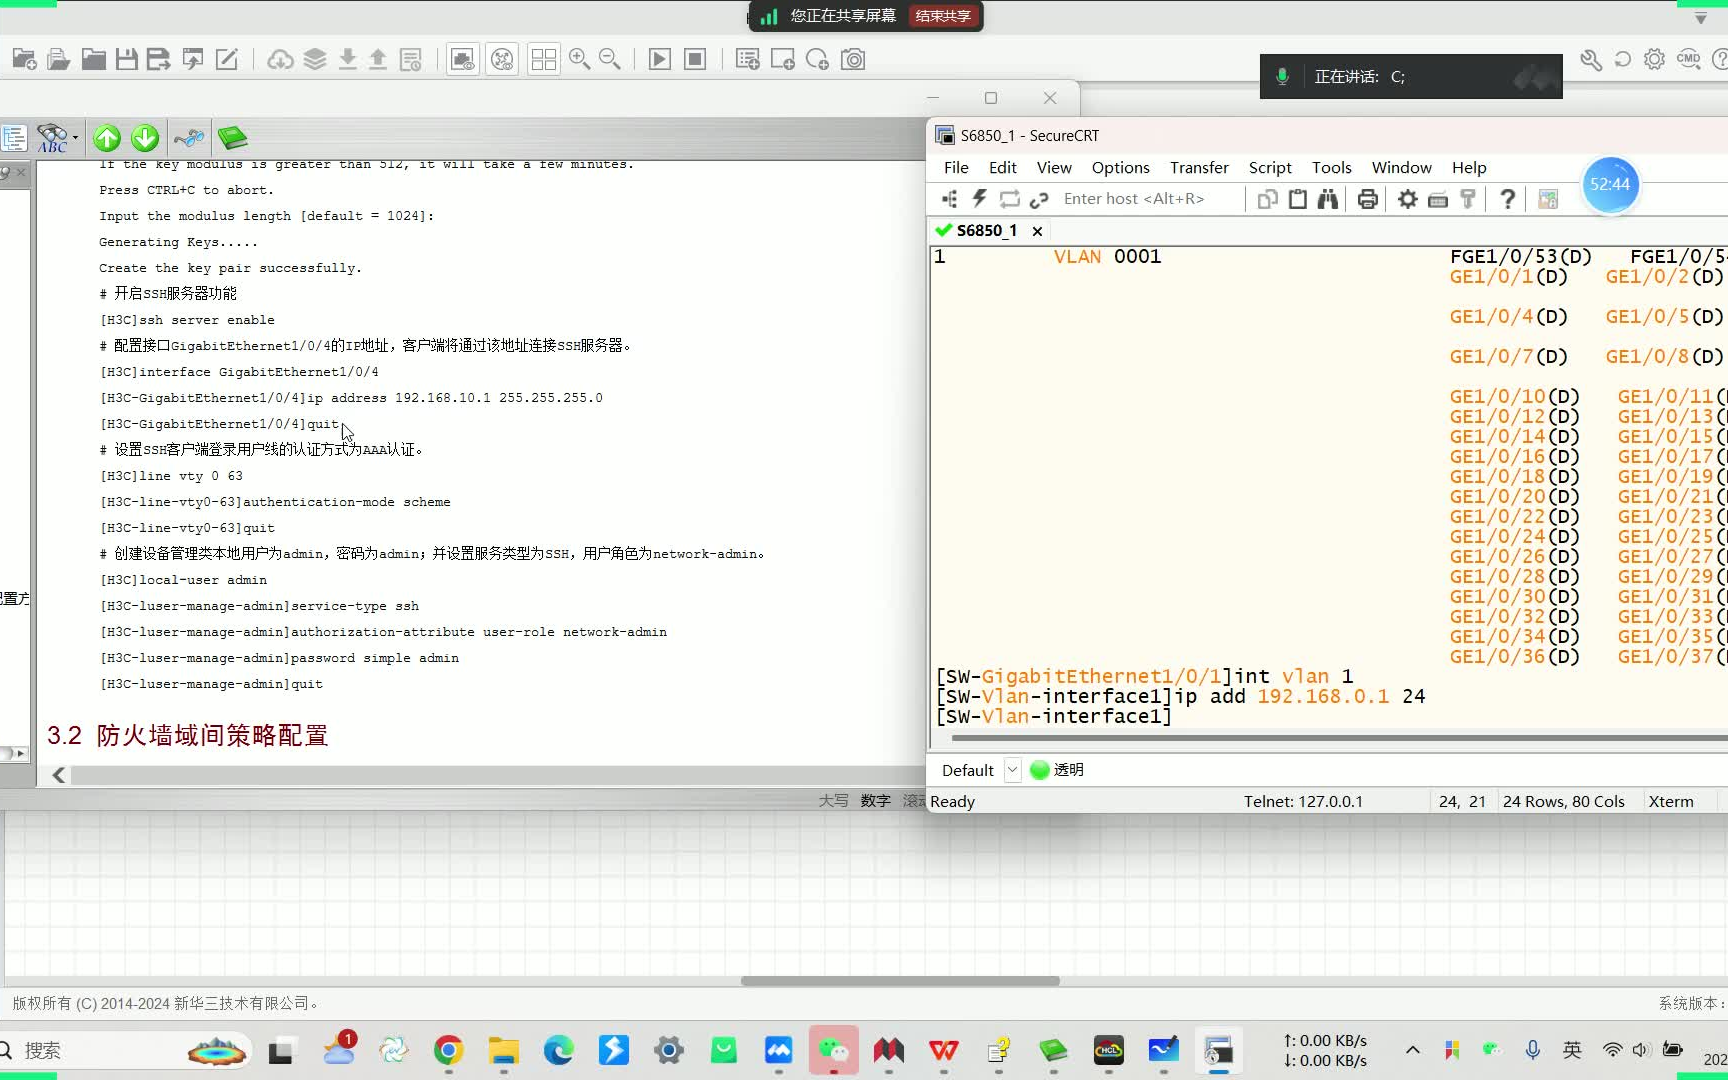The width and height of the screenshot is (1728, 1080).
Task: Click the new project folder icon in HCL toolbar
Action: tap(24, 60)
